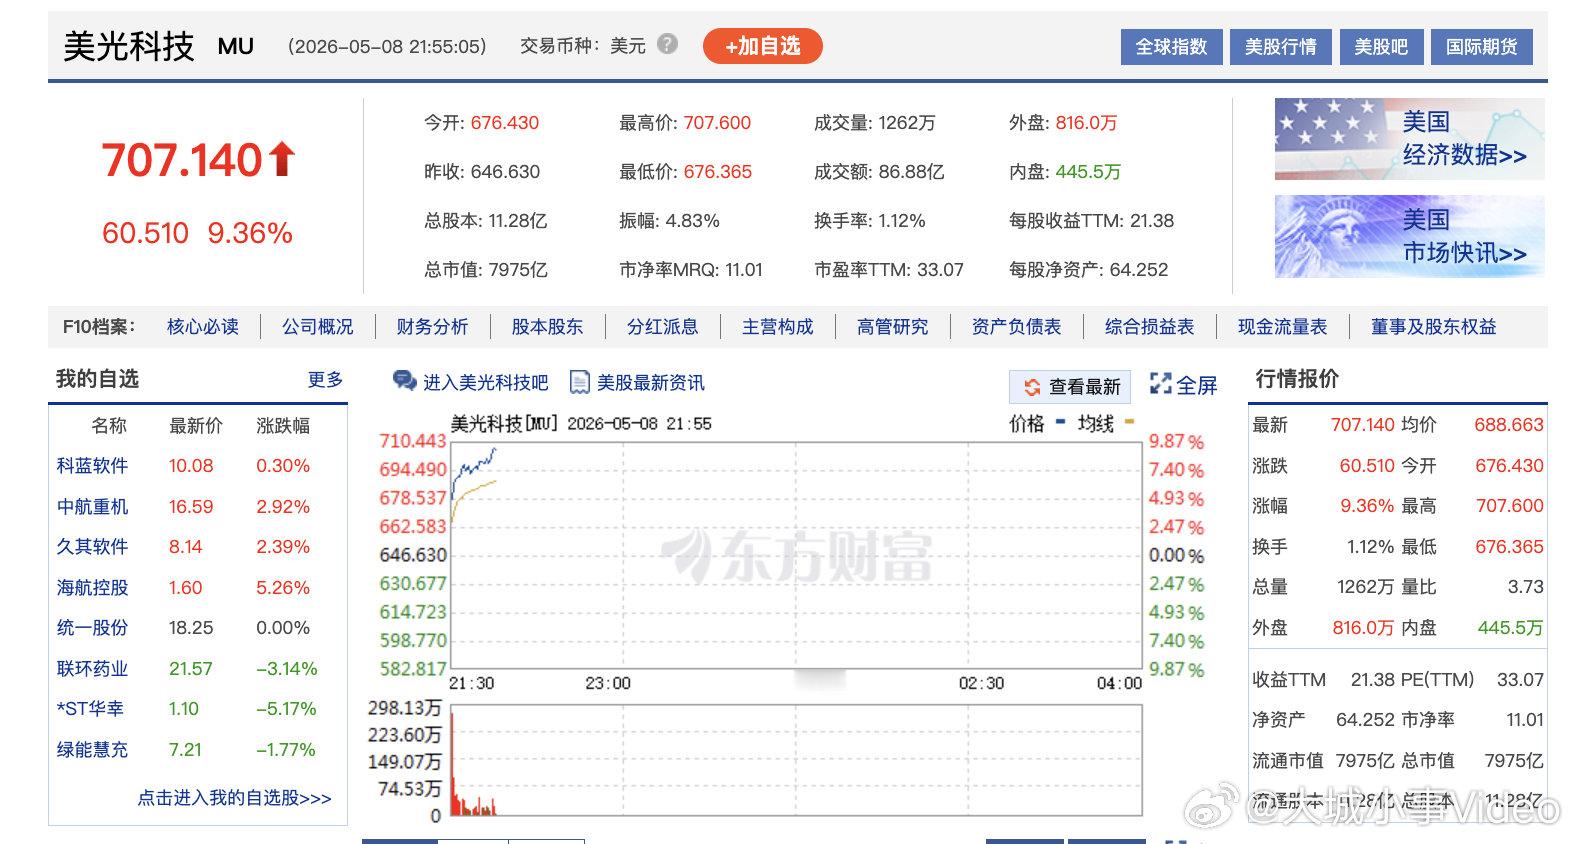Click 量比 value 3.73

[1526, 587]
